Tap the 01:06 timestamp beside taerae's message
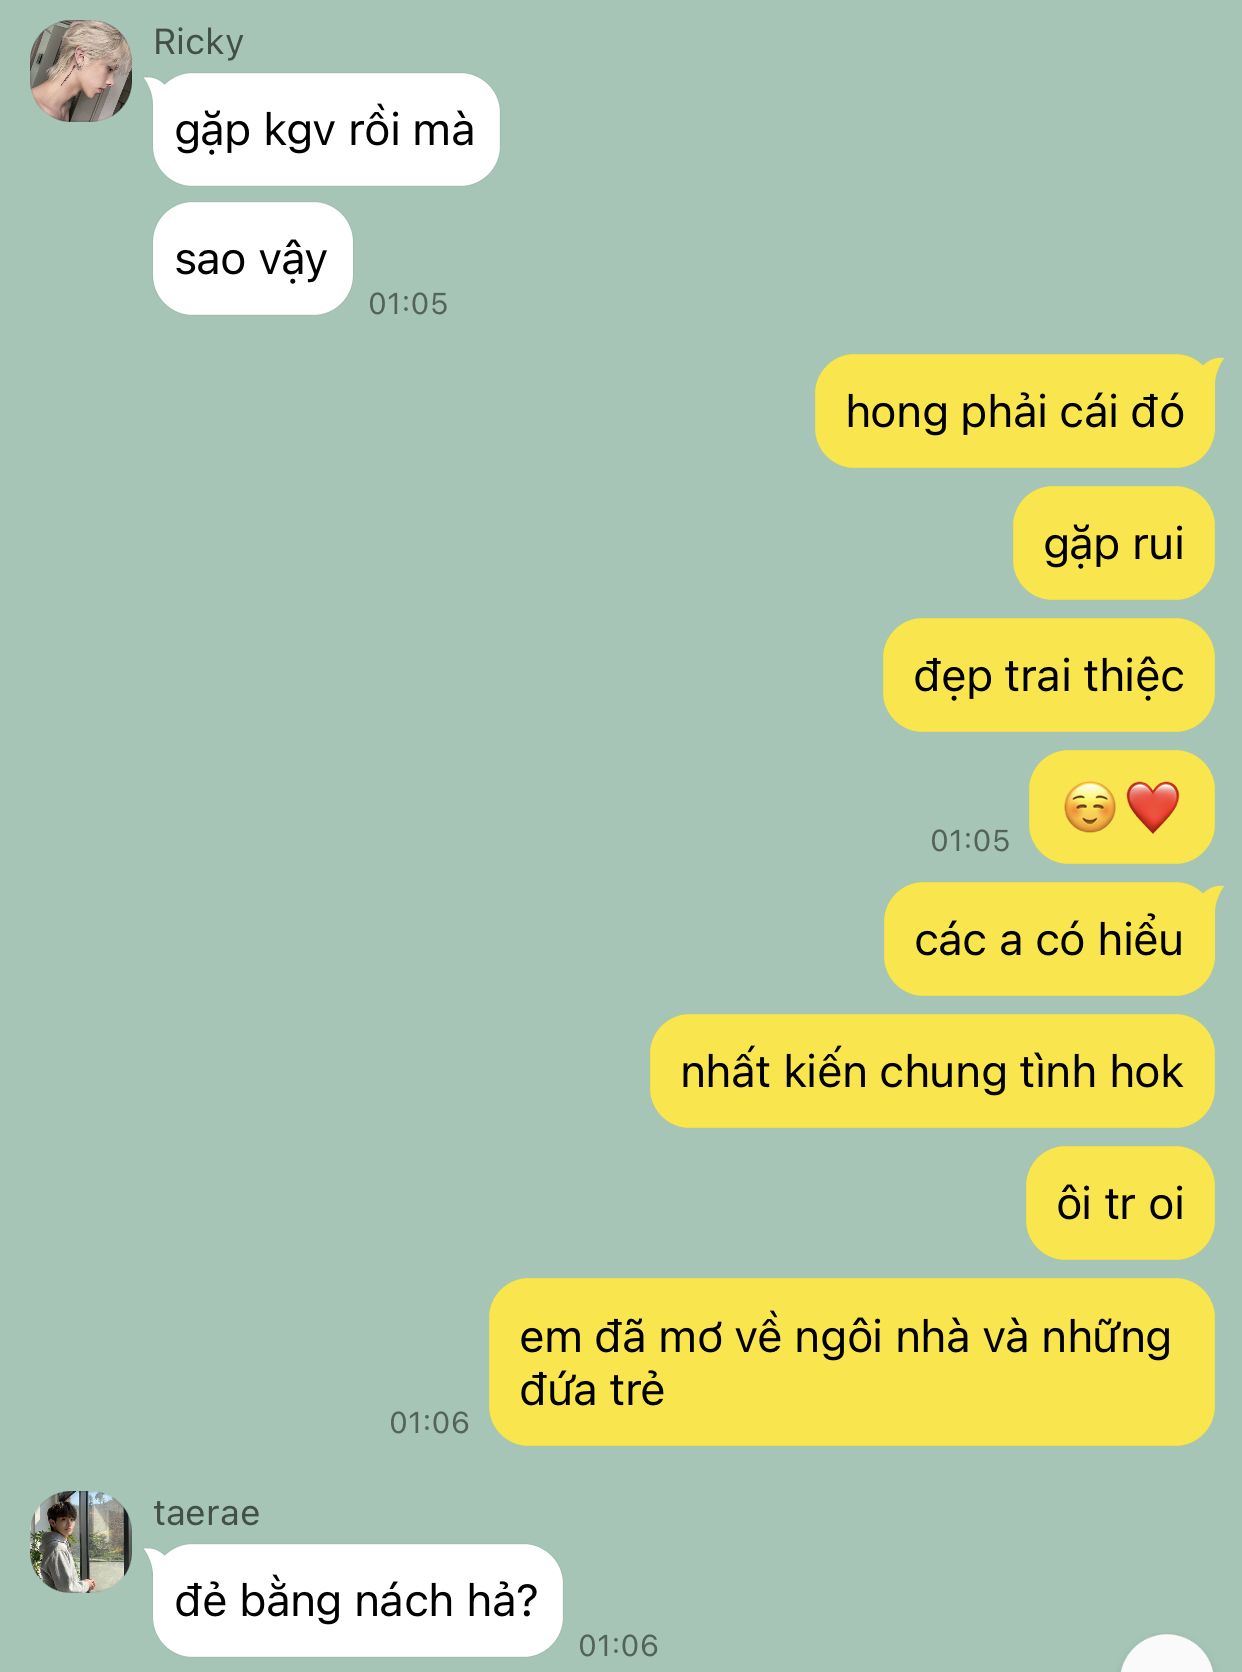Viewport: 1242px width, 1672px height. click(x=618, y=1645)
